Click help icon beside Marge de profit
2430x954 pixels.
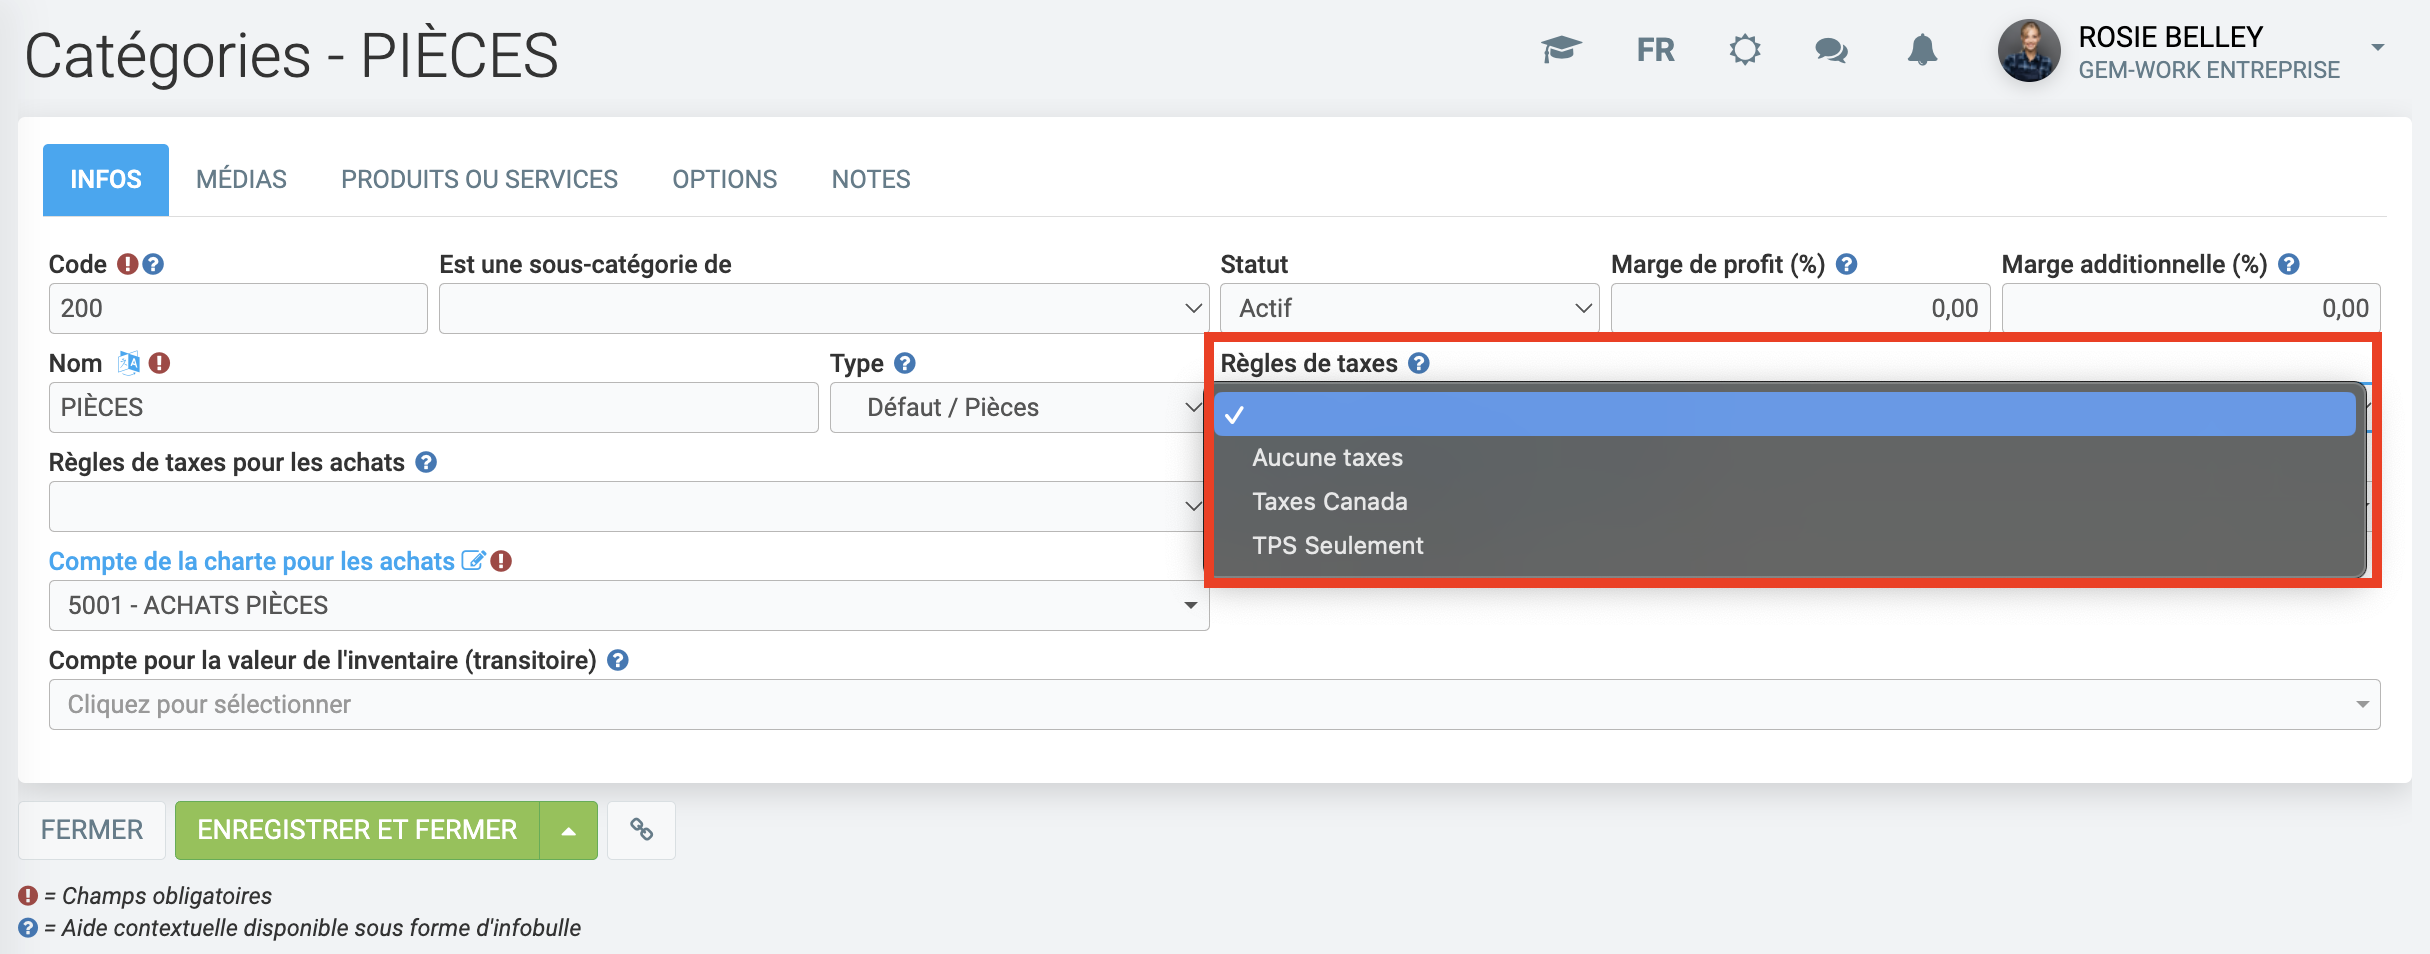[x=1846, y=264]
